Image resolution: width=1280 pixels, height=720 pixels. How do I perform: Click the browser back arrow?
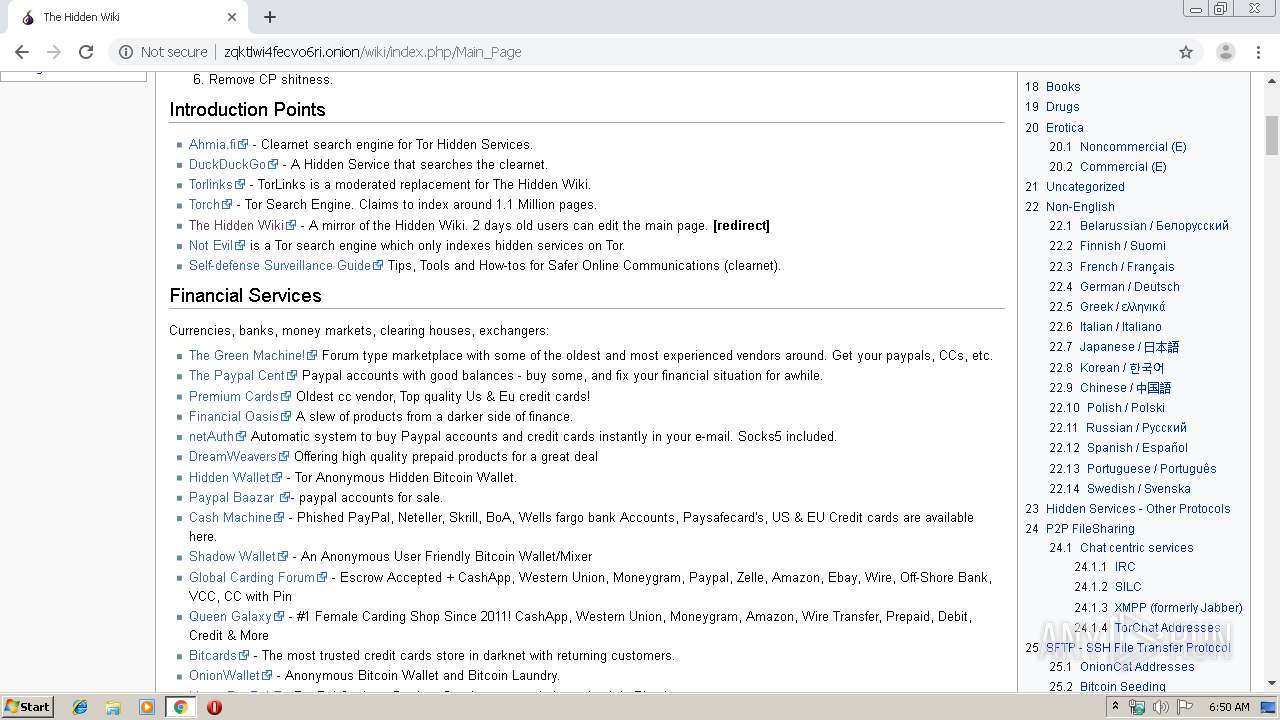pos(22,52)
